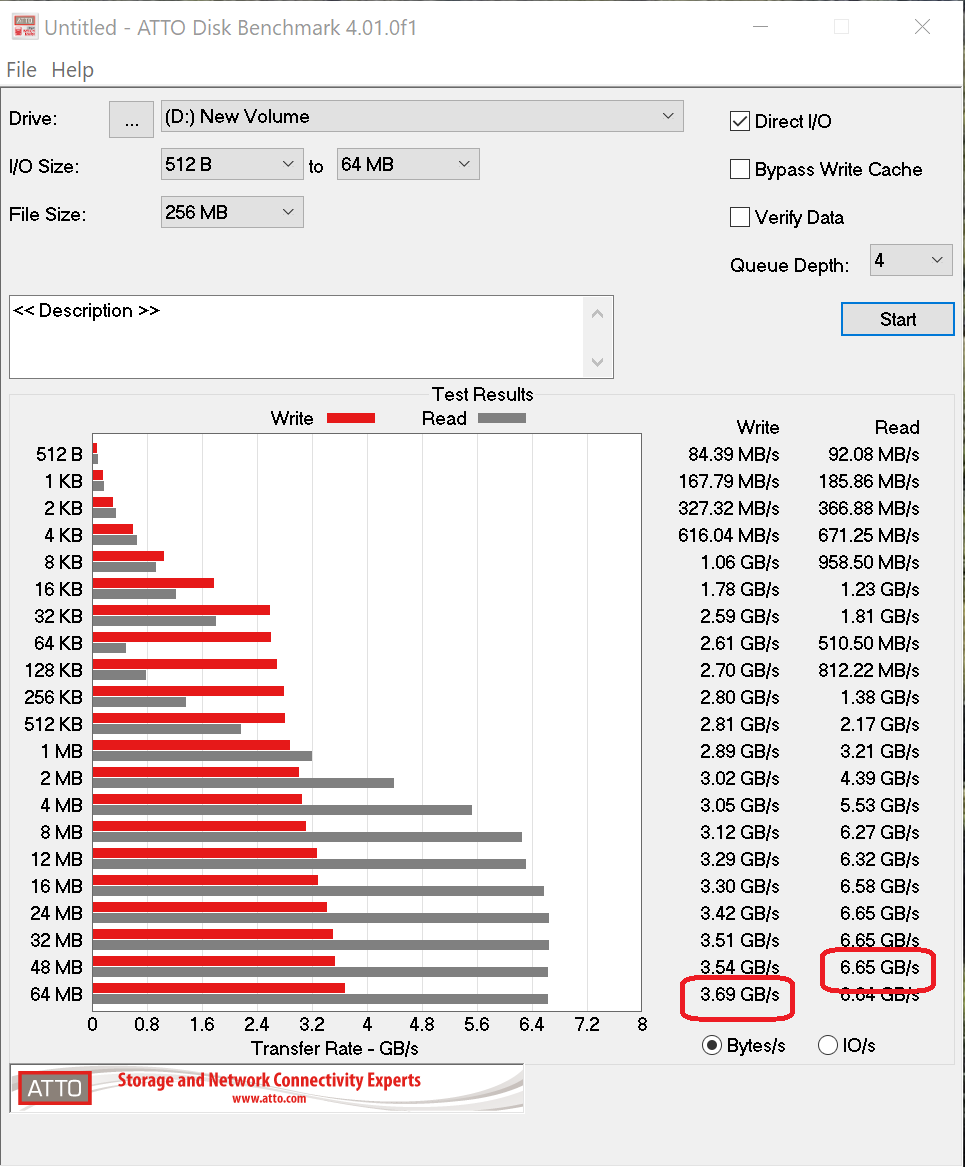This screenshot has width=965, height=1167.
Task: Expand the 512 B minimum I/O size dropdown
Action: pos(231,164)
